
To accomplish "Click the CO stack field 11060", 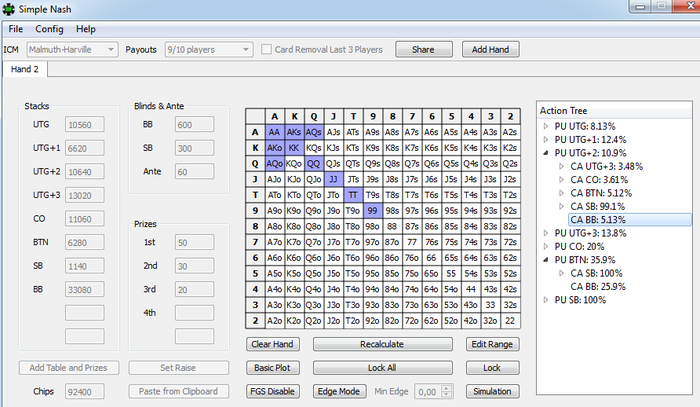I will pos(85,219).
